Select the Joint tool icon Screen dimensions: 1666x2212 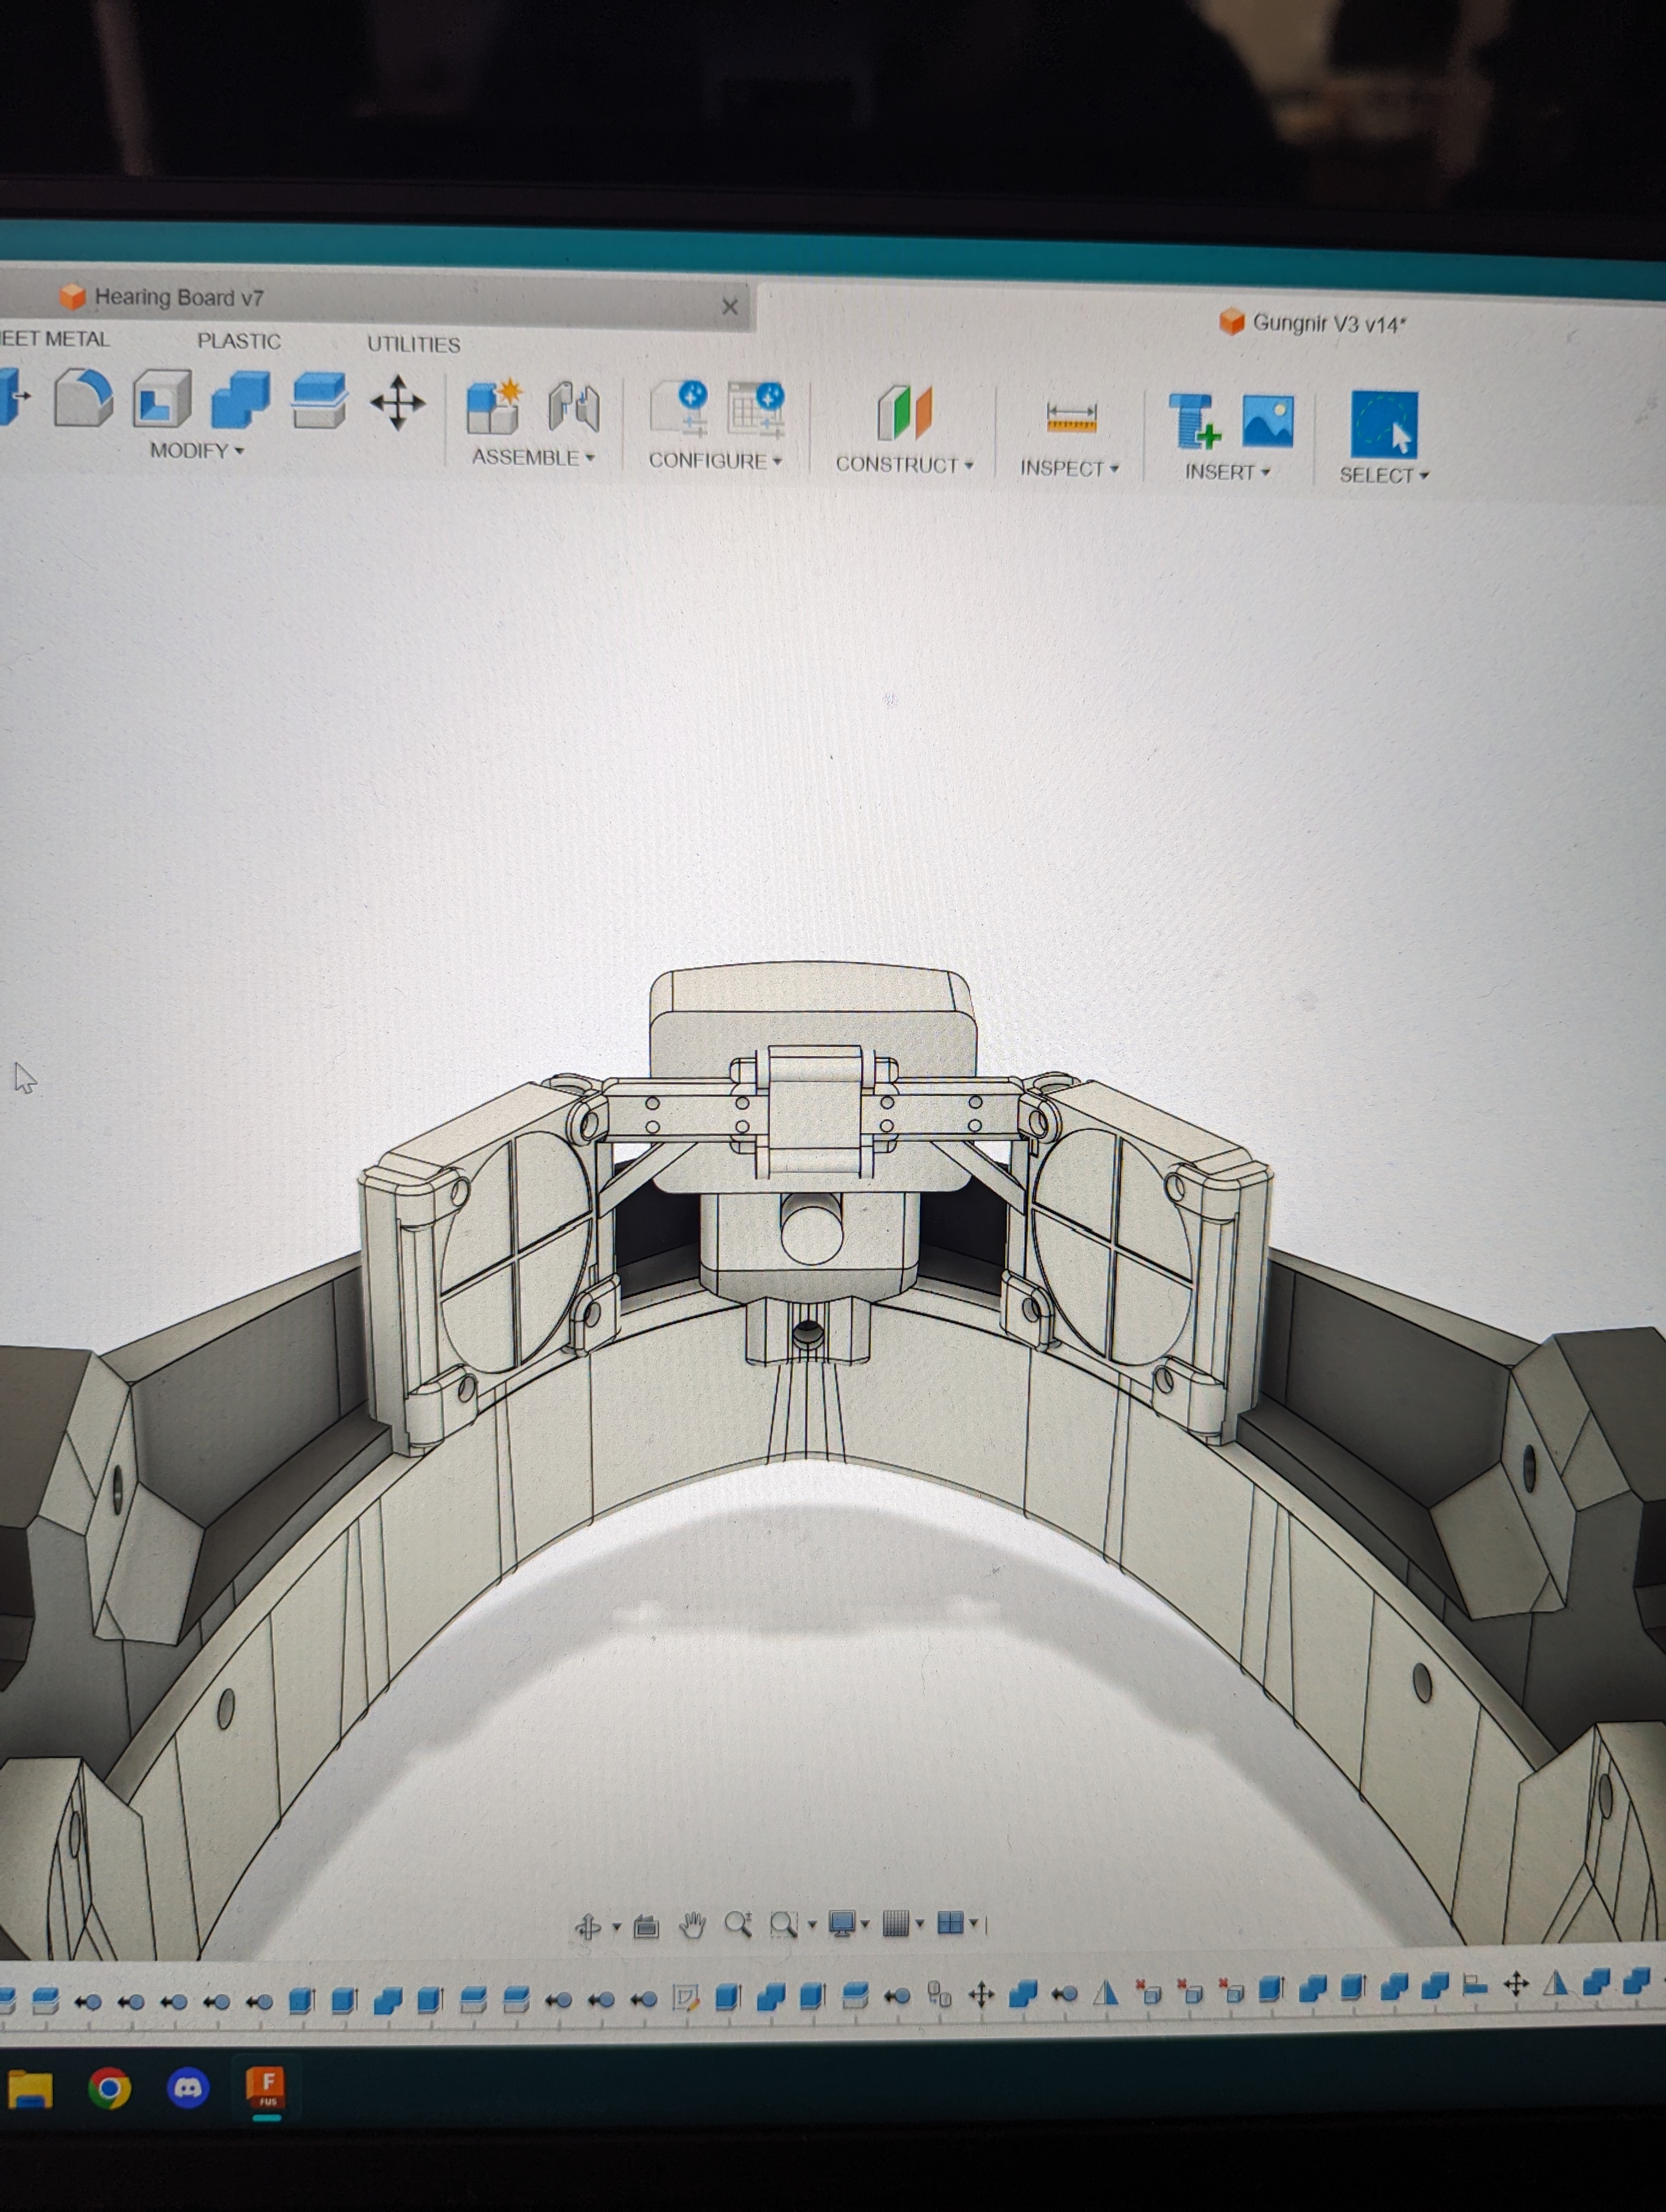click(x=574, y=408)
